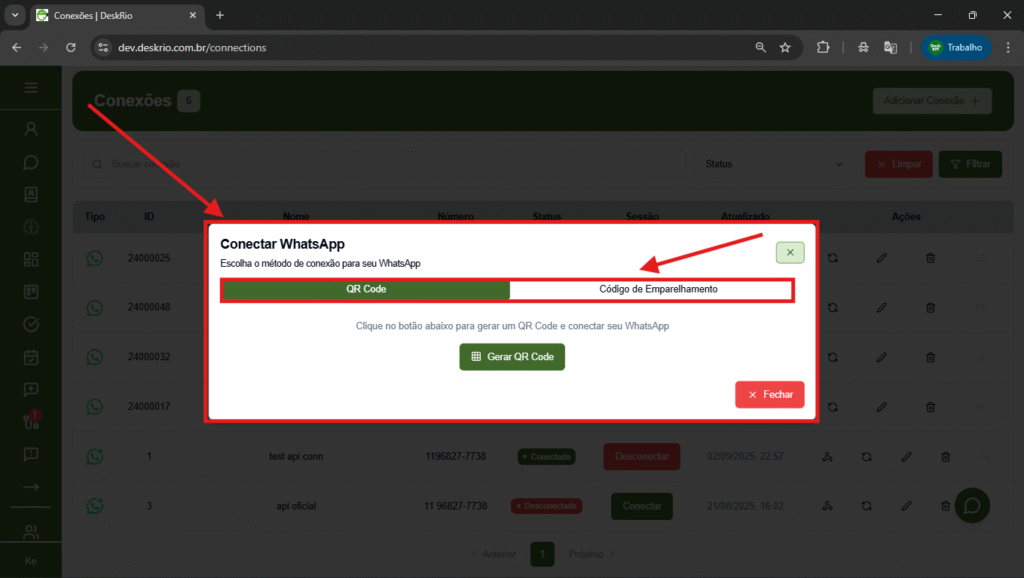
Task: Click the Ke avatar in the sidebar
Action: pyautogui.click(x=31, y=561)
